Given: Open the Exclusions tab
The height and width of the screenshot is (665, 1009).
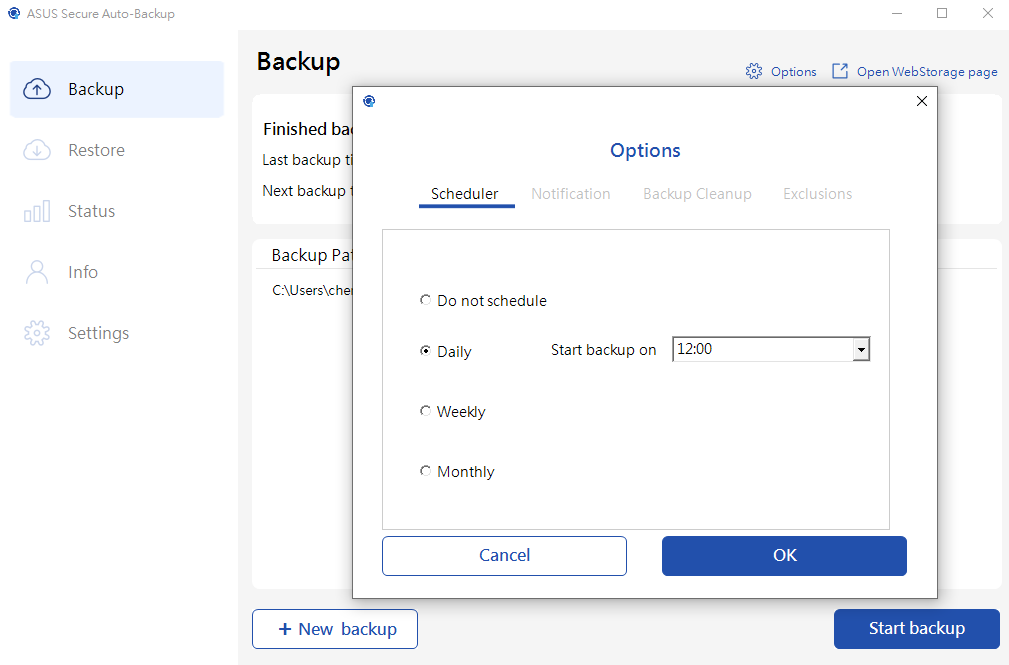Looking at the screenshot, I should [x=817, y=194].
